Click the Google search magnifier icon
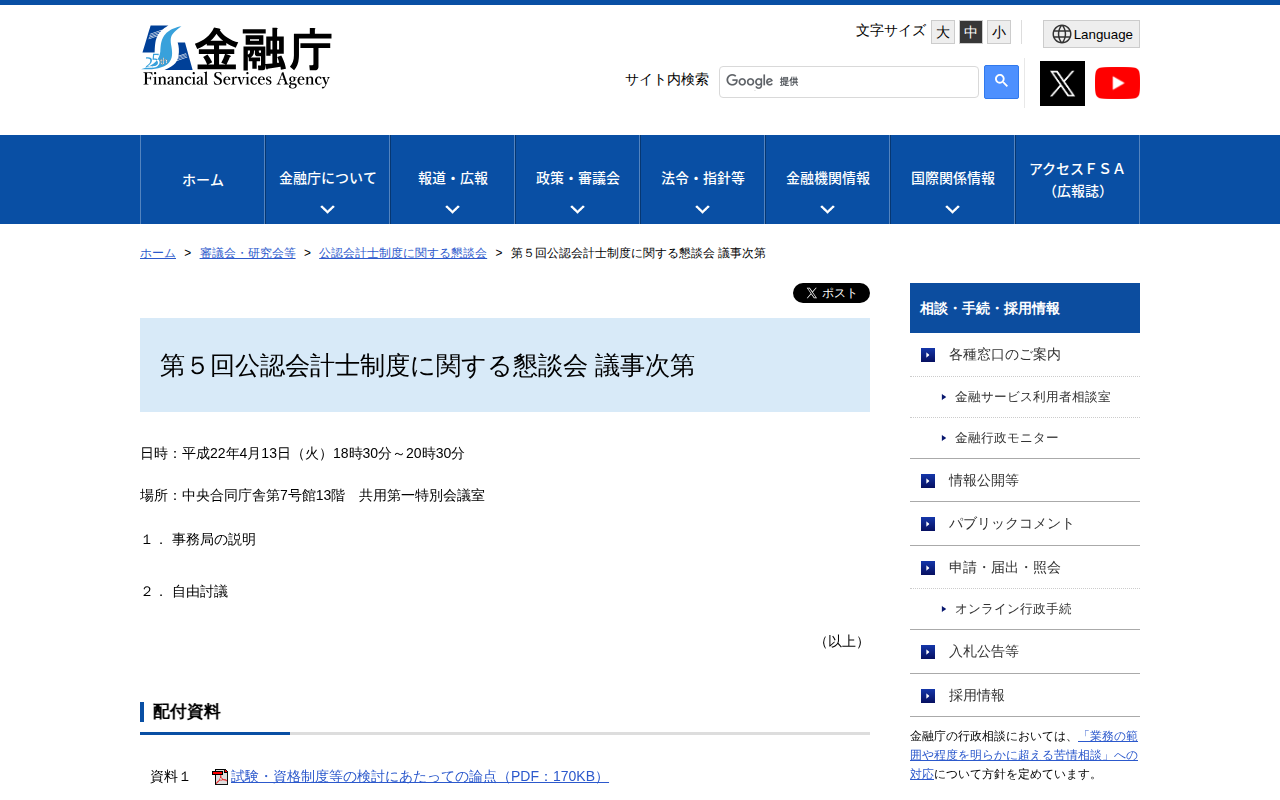This screenshot has height=800, width=1280. click(1000, 81)
